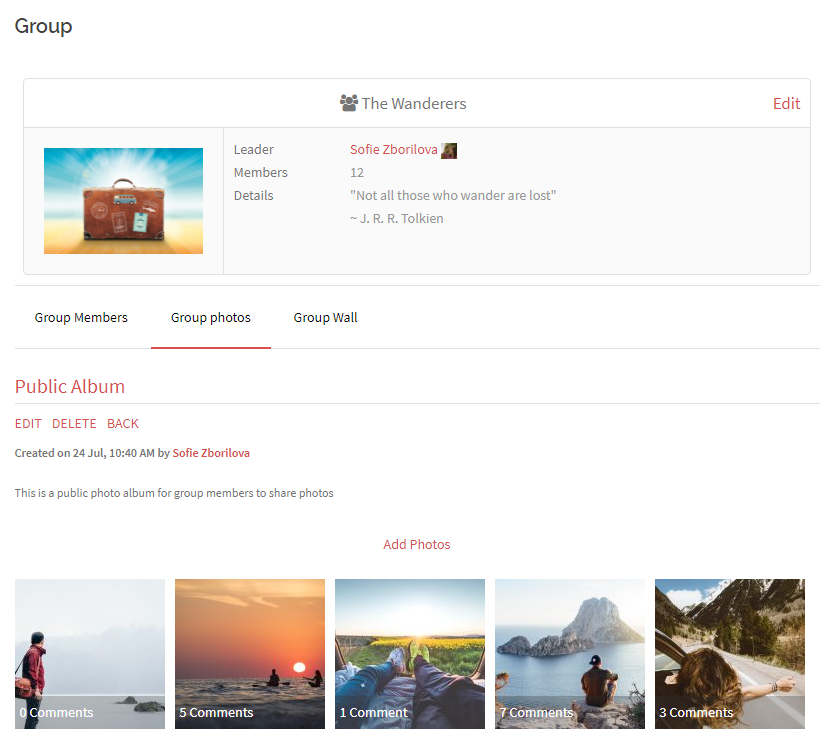The width and height of the screenshot is (834, 743).
Task: Select the Group photos tab
Action: click(x=211, y=318)
